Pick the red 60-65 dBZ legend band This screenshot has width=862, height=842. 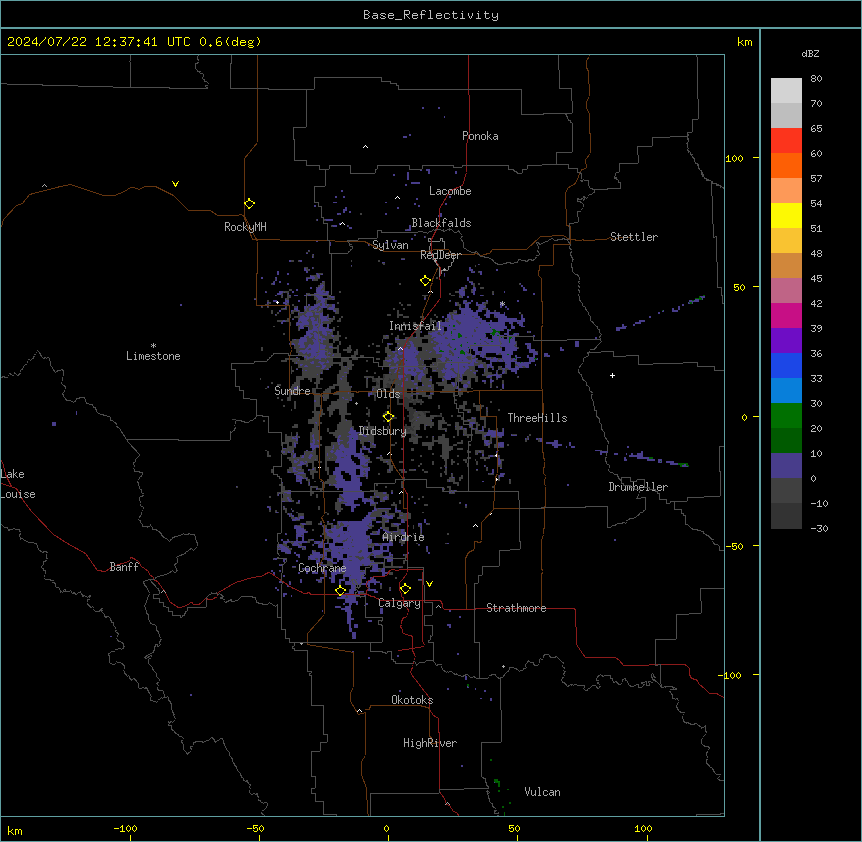tap(786, 141)
